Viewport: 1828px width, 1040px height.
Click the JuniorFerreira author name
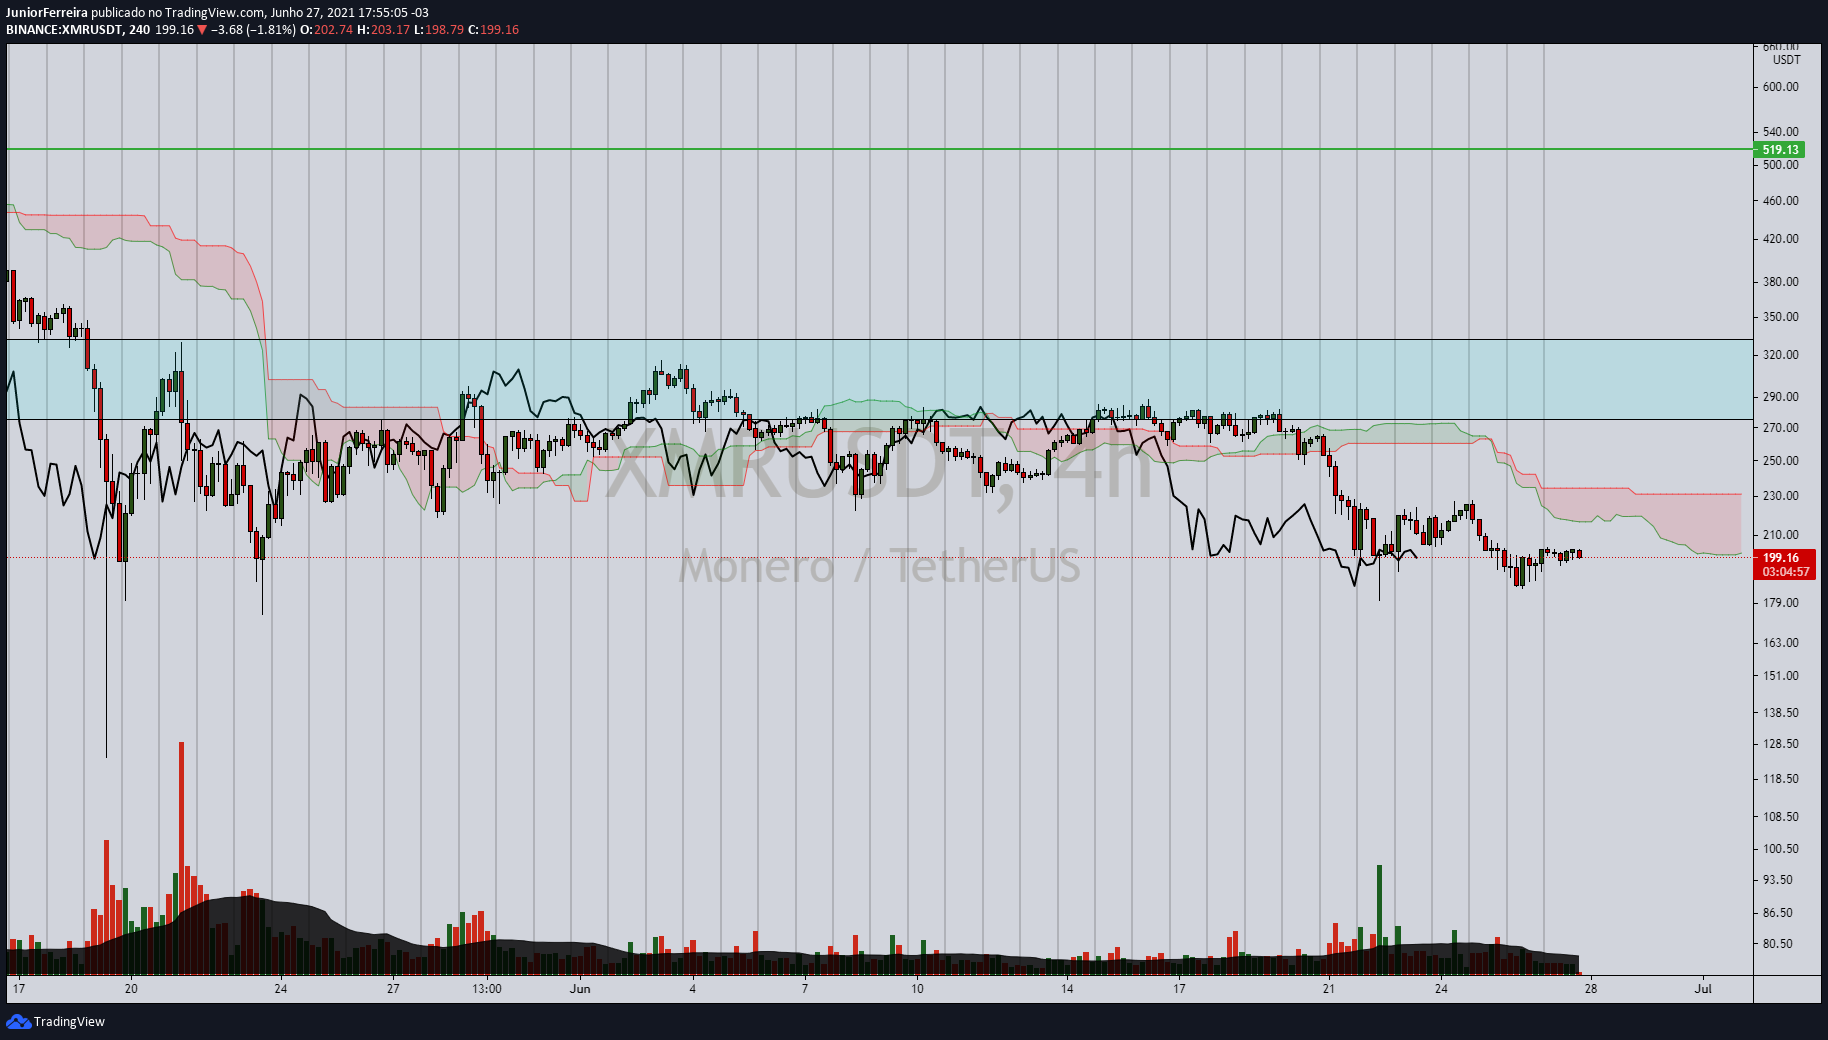tap(47, 13)
